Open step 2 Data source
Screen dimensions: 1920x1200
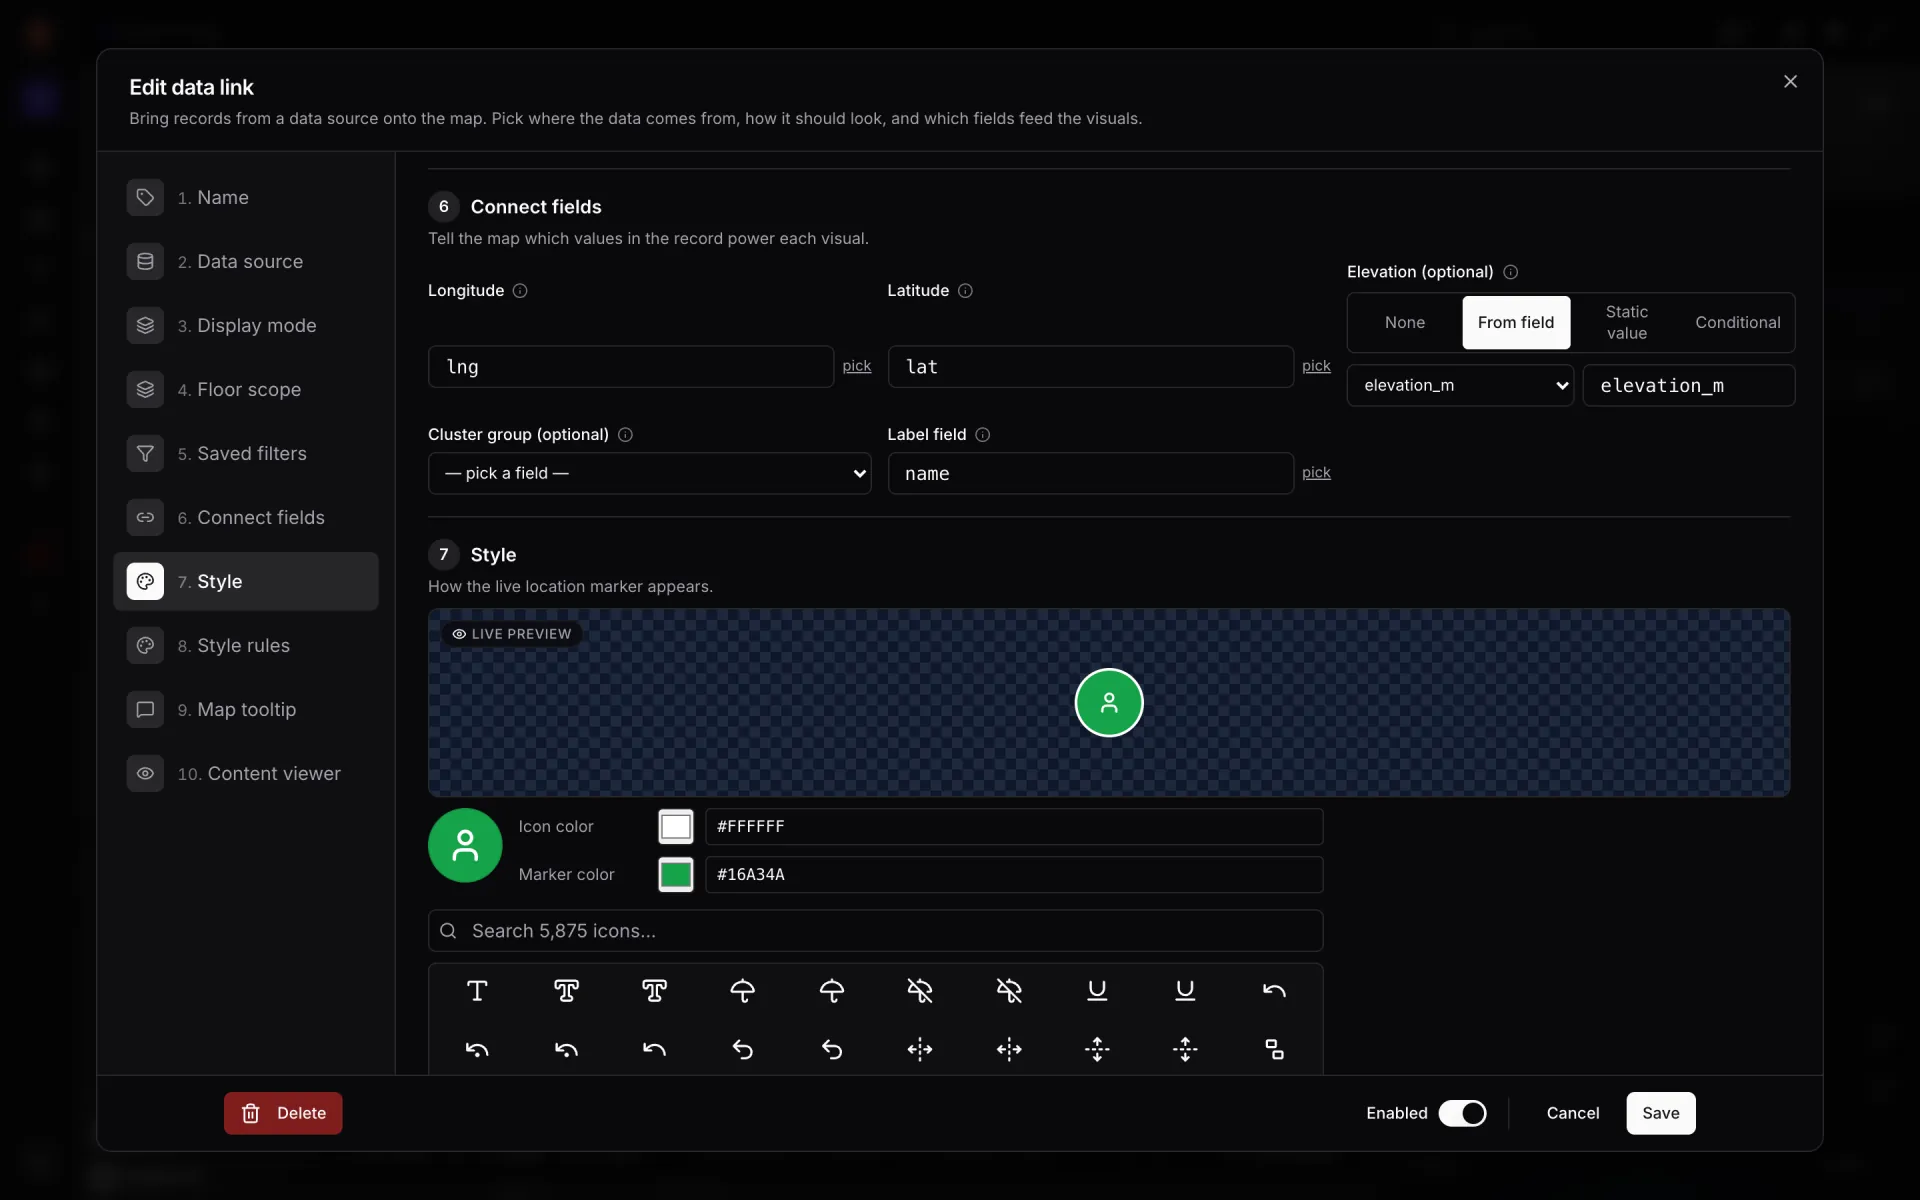tap(246, 262)
